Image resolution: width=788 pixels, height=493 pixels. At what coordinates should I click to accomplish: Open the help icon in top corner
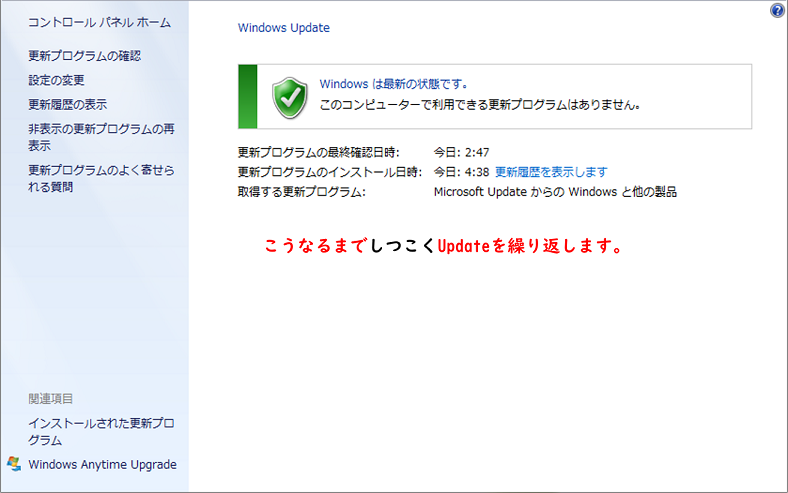pyautogui.click(x=777, y=11)
